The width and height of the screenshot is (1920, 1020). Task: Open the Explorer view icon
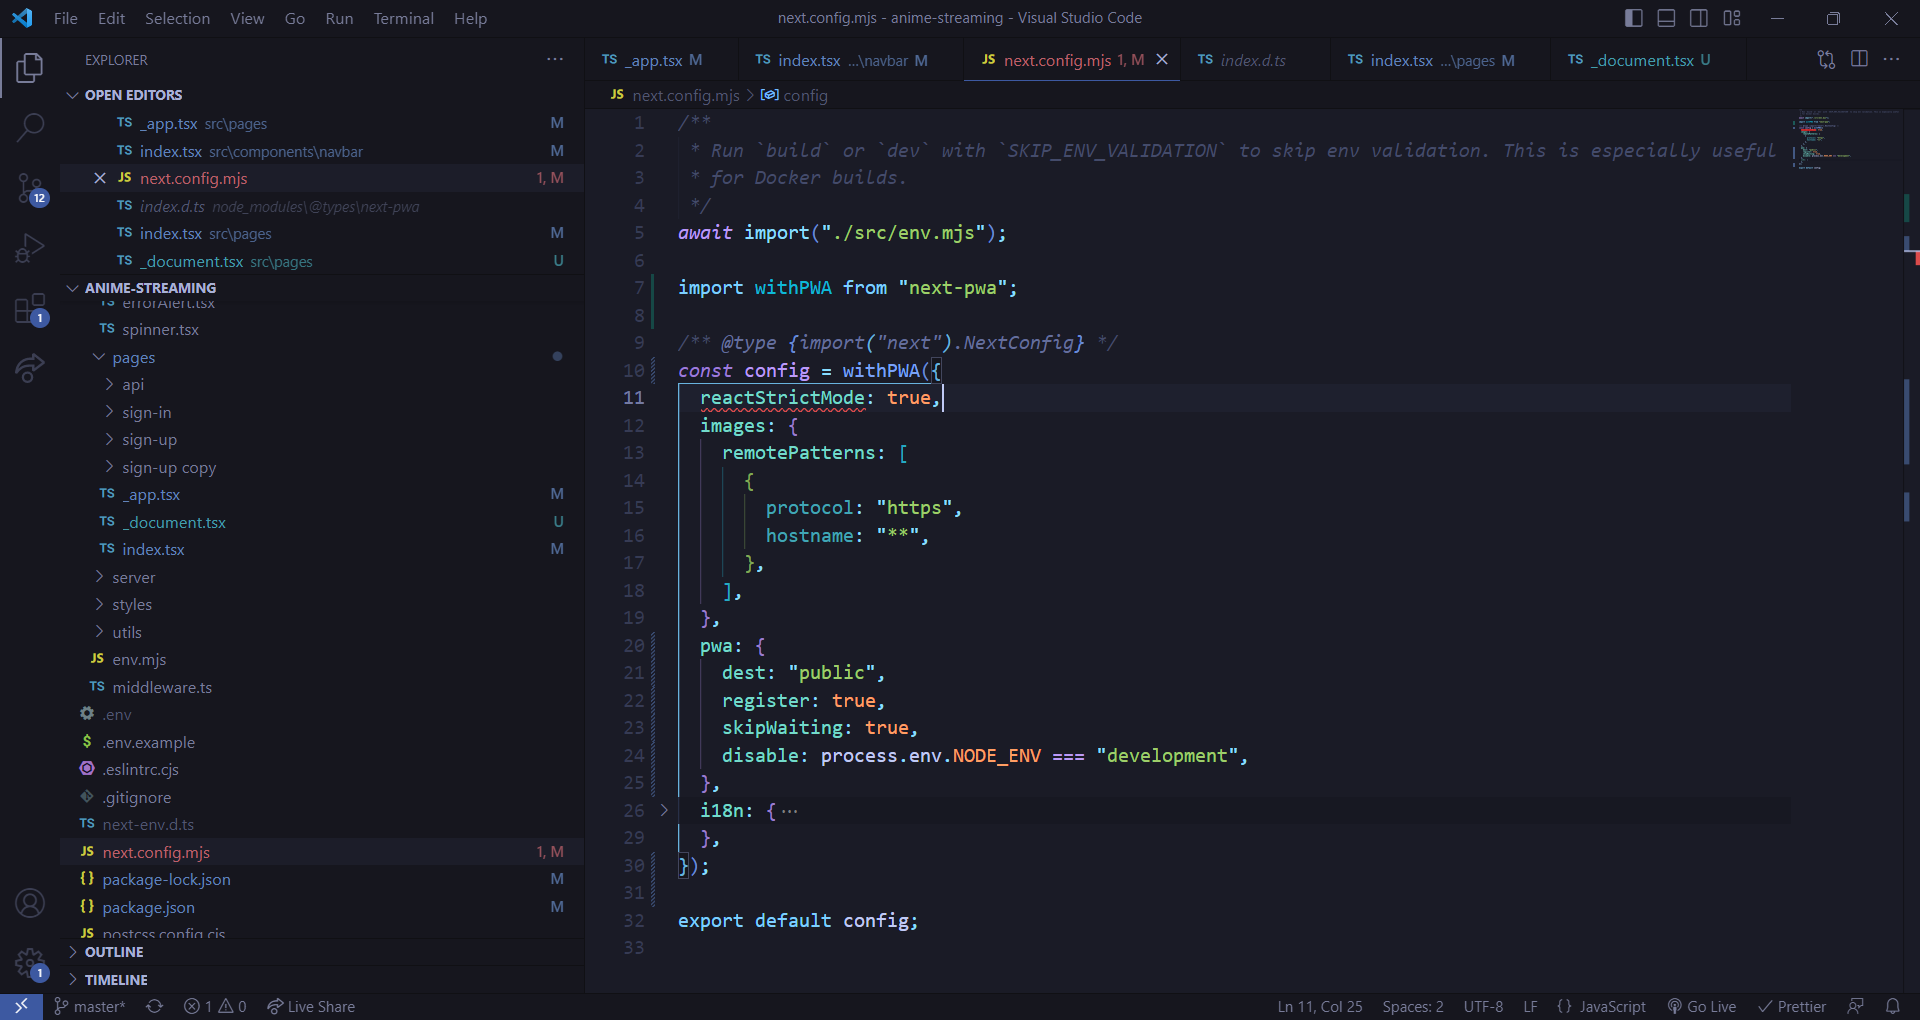click(x=29, y=68)
